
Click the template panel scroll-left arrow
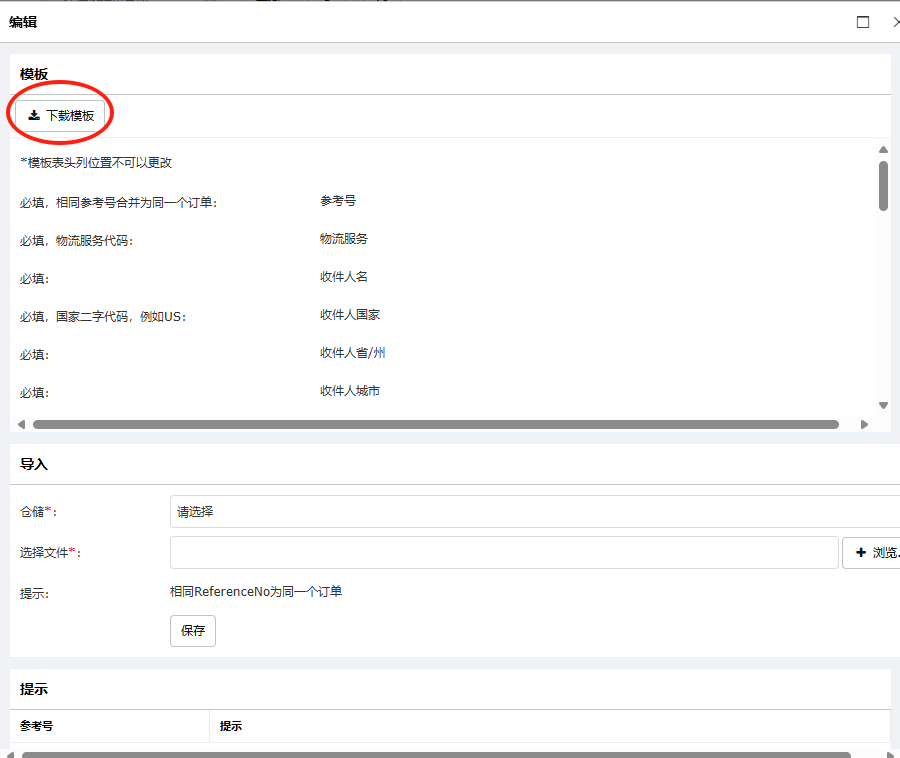22,424
